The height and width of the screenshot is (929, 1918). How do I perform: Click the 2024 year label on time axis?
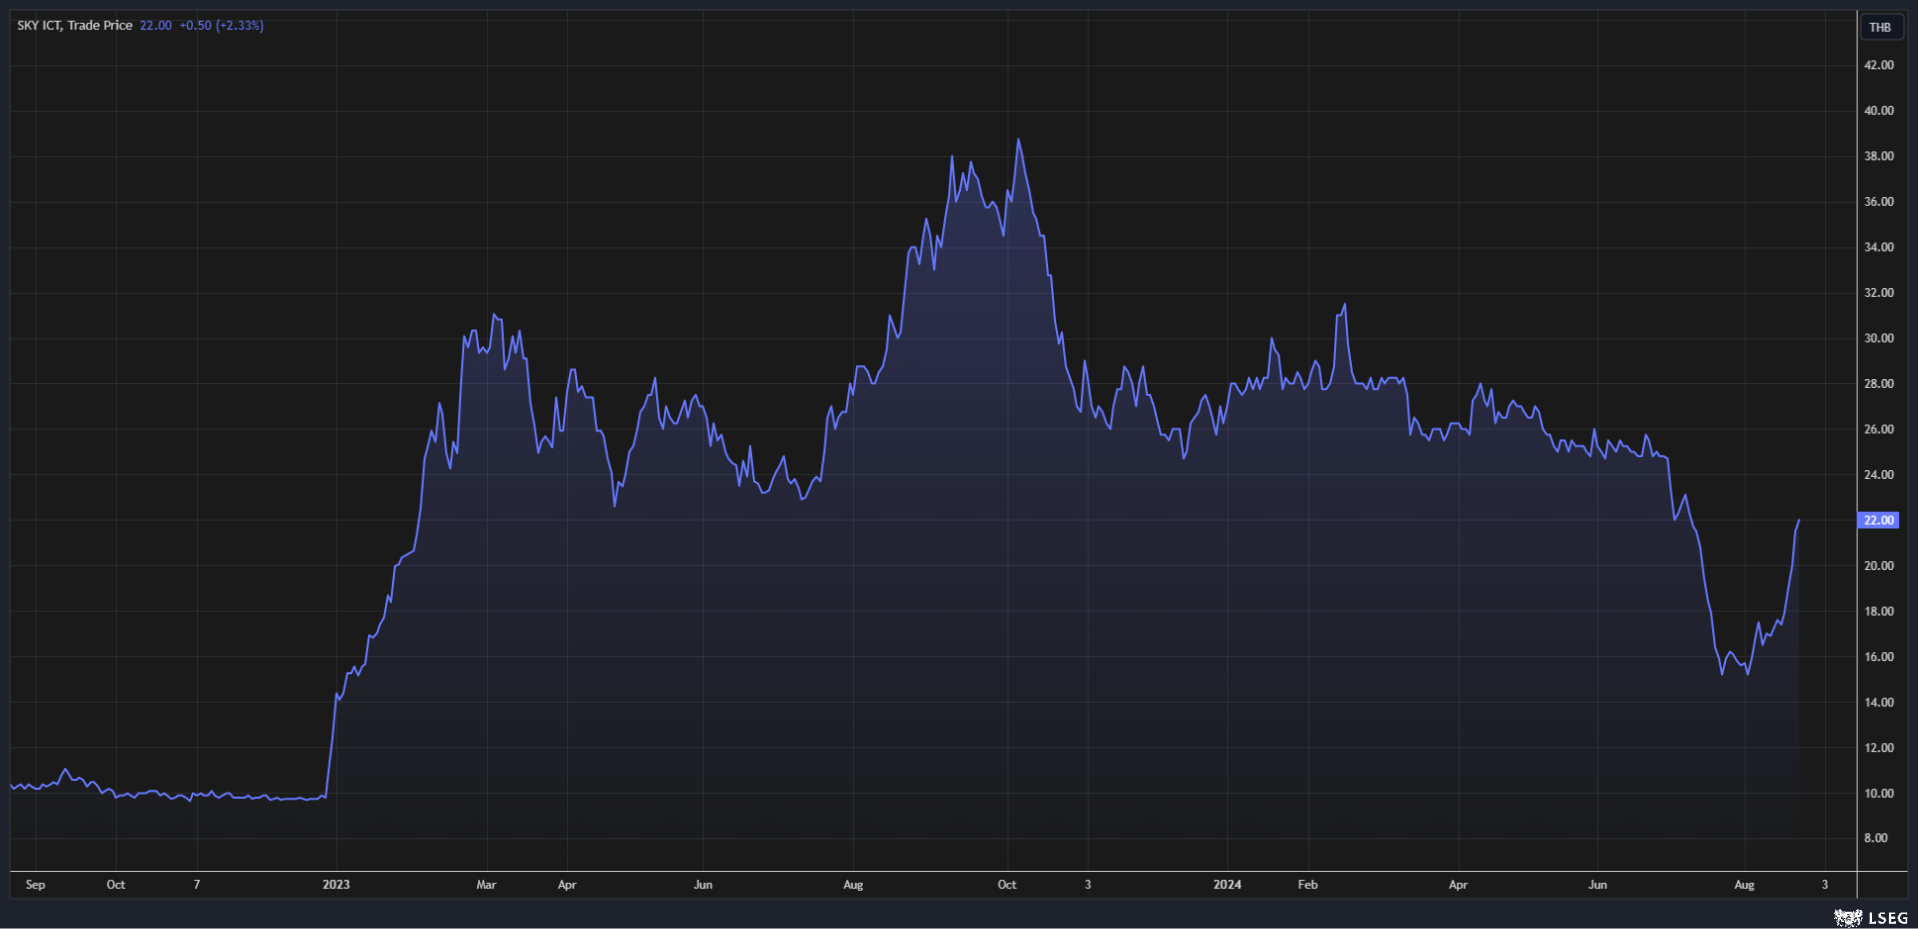coord(1227,885)
